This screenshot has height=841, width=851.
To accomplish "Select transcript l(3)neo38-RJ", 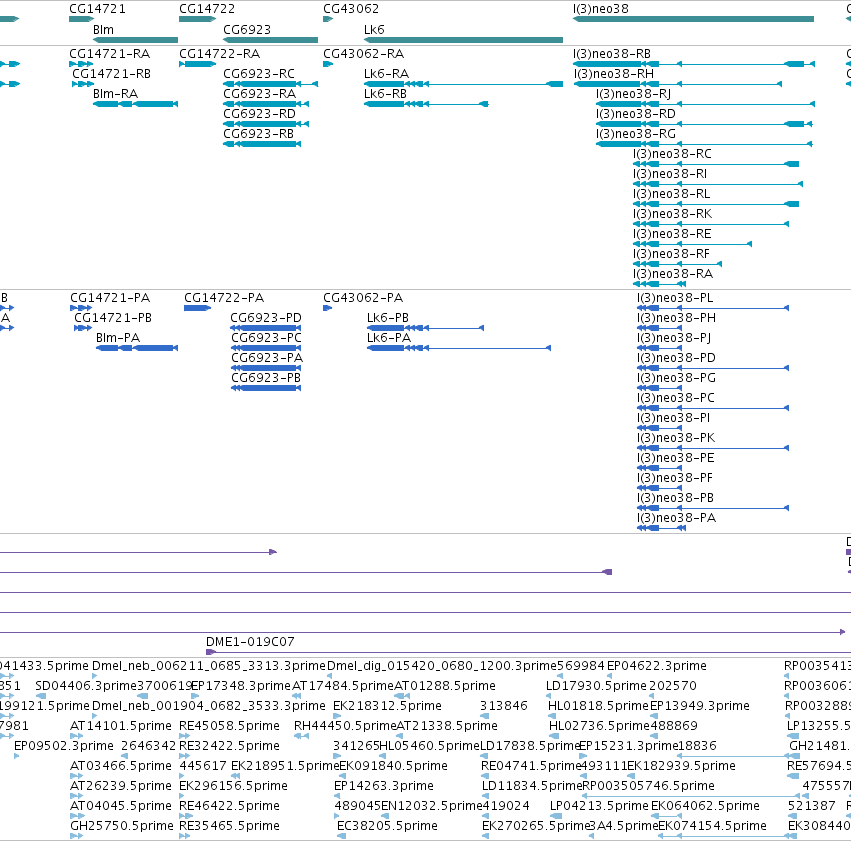I will [633, 94].
